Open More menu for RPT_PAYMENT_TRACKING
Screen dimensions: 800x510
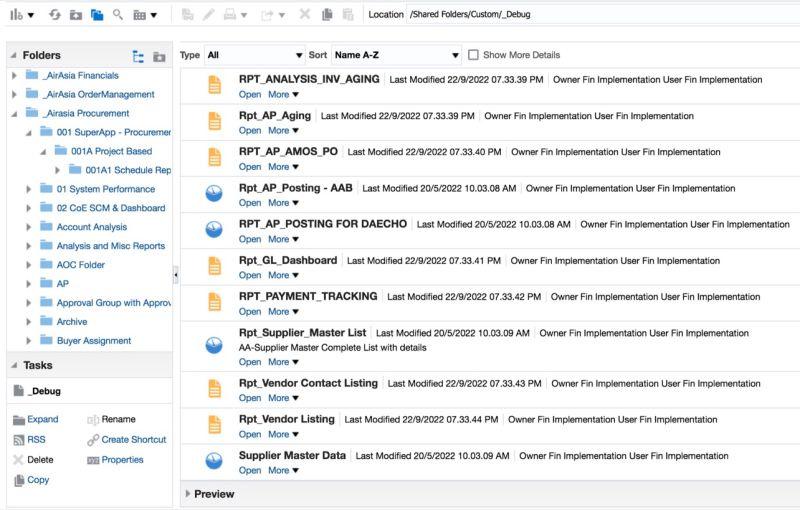tap(283, 311)
